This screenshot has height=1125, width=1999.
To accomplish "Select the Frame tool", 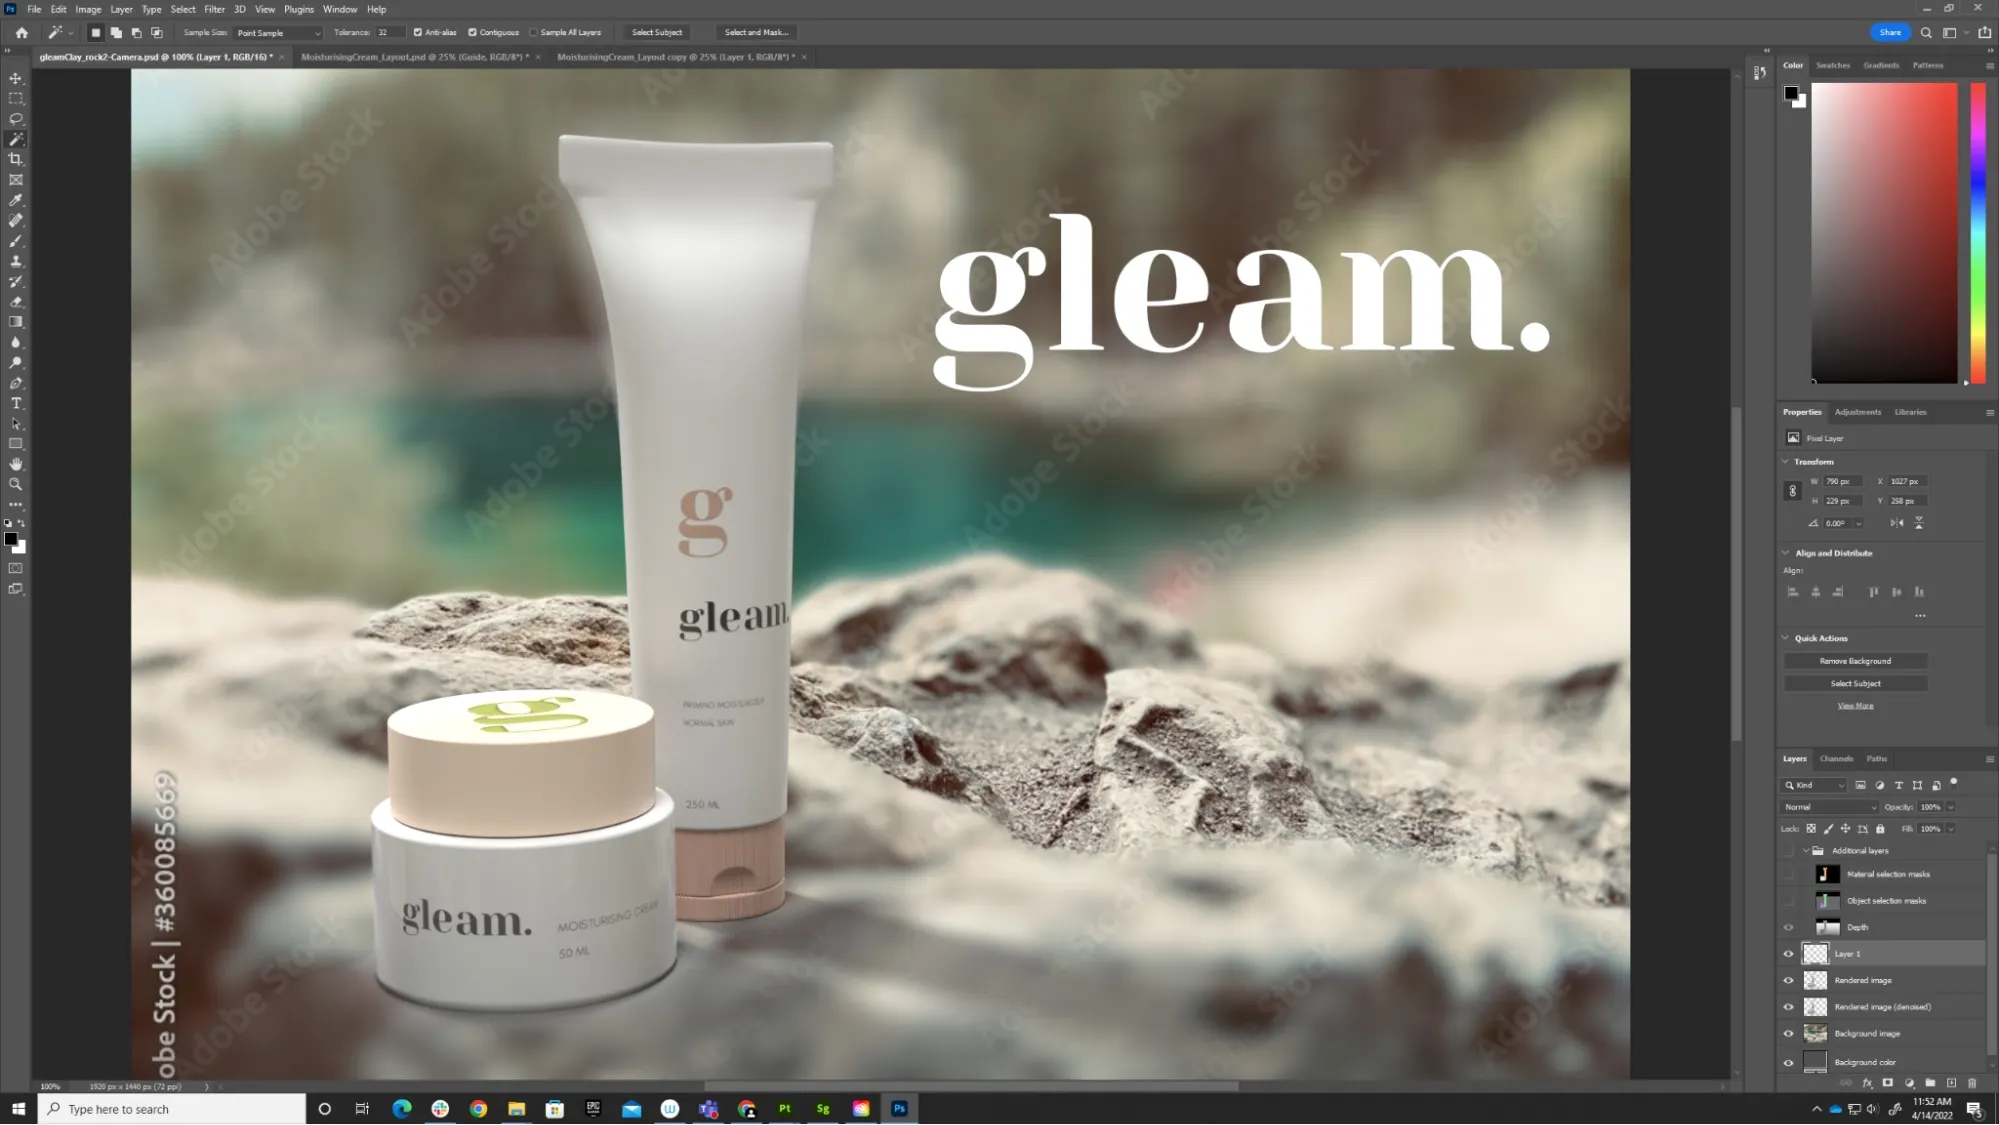I will 16,180.
